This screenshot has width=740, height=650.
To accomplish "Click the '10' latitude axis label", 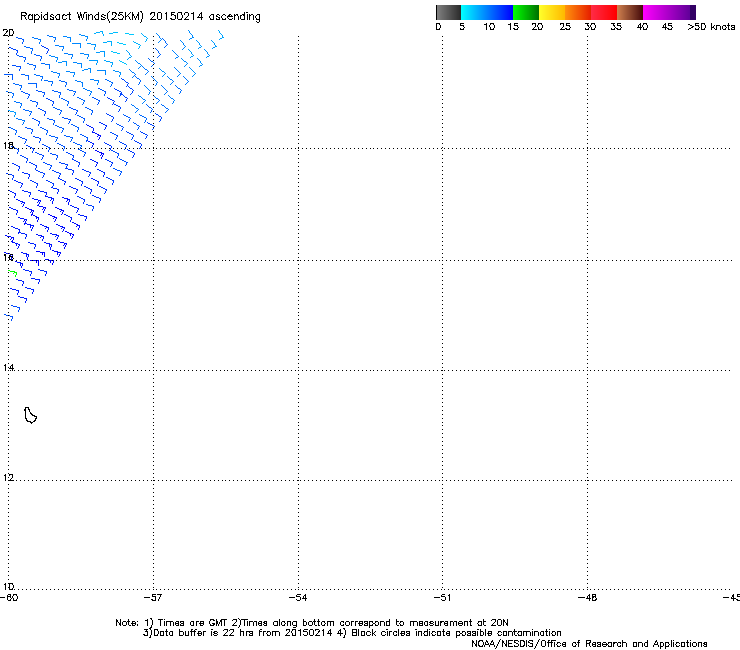I will pyautogui.click(x=8, y=586).
